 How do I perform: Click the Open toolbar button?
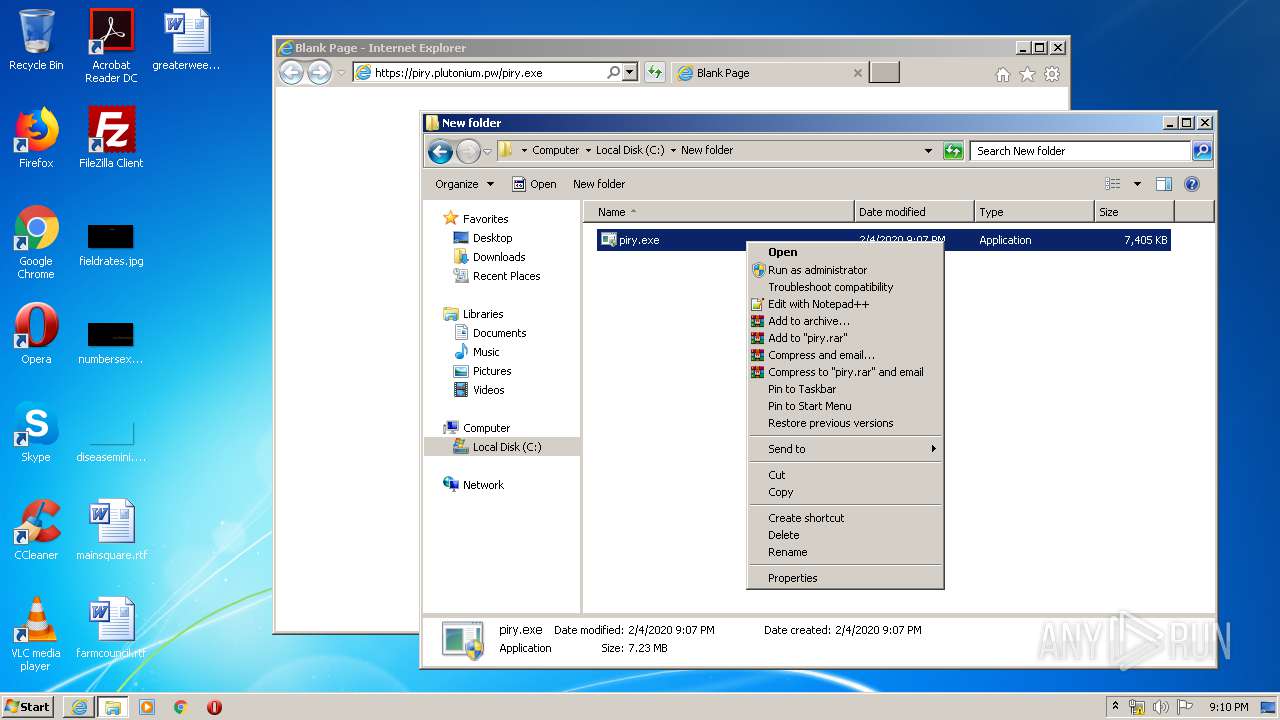(534, 184)
